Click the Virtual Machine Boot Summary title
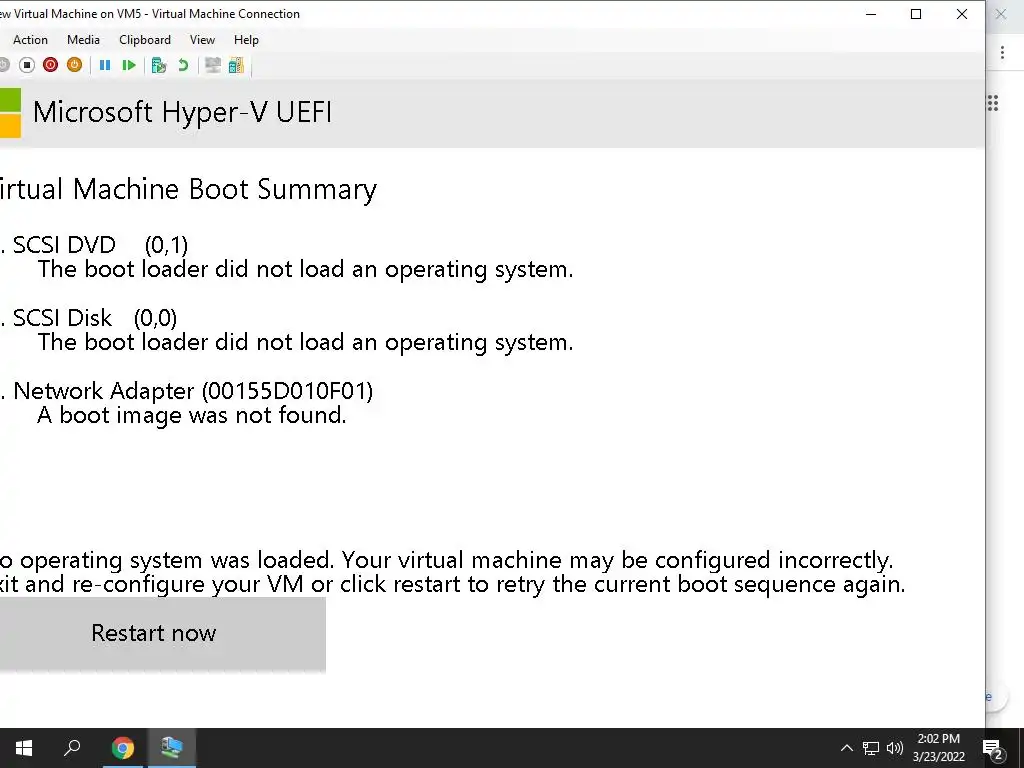The width and height of the screenshot is (1024, 768). click(x=188, y=189)
